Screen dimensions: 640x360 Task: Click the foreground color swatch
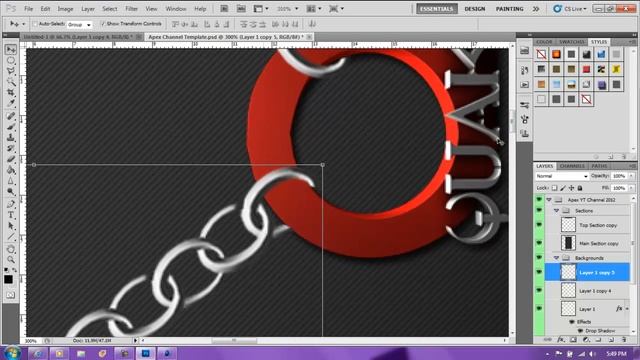[x=8, y=280]
